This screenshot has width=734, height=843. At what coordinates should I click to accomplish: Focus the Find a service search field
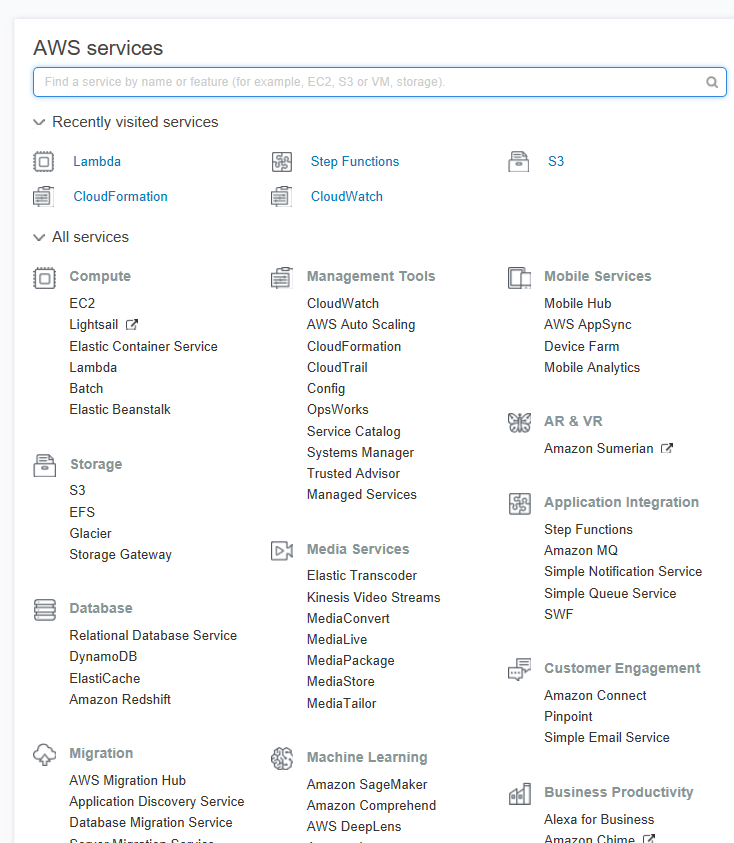tap(380, 82)
